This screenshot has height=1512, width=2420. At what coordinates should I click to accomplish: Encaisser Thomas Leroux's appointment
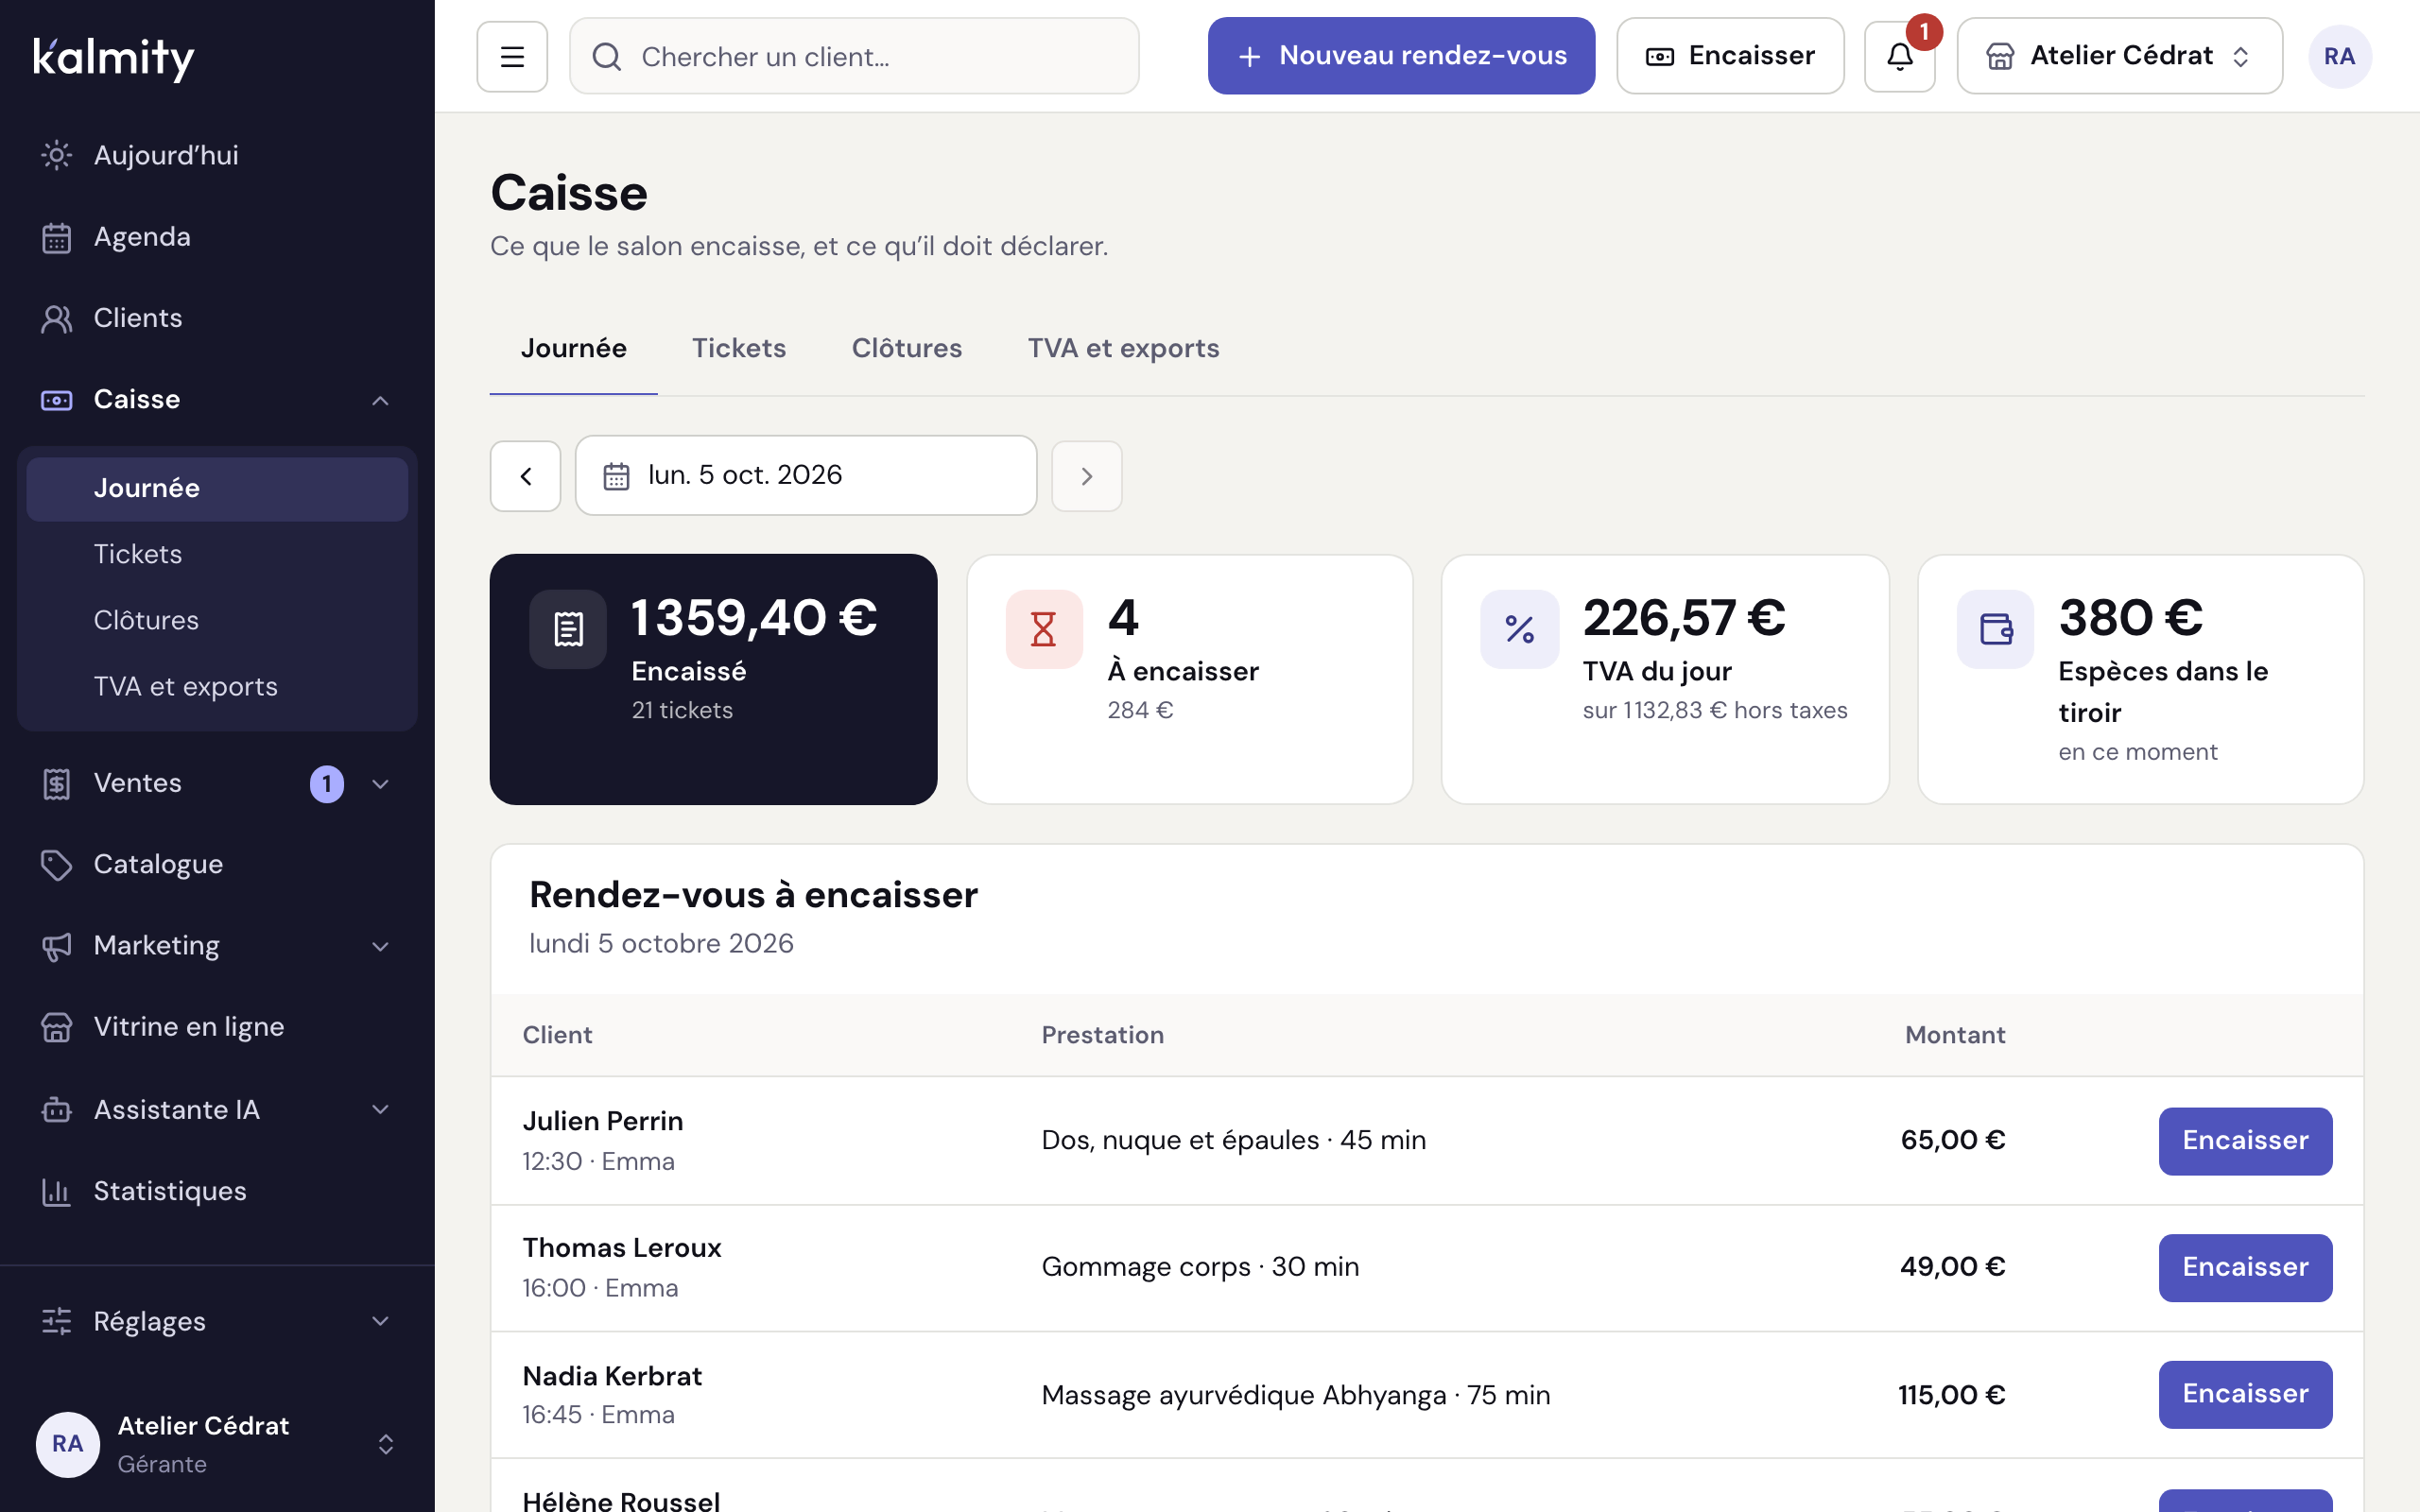(x=2245, y=1268)
